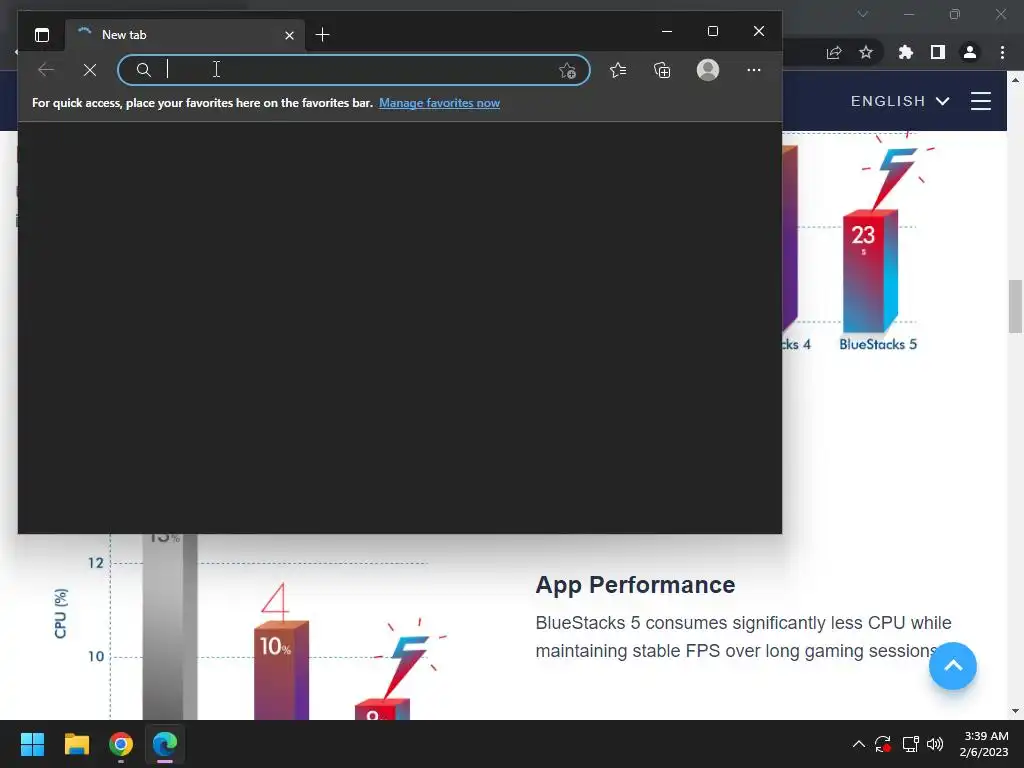Open the ENGLISH language dropdown
This screenshot has height=768, width=1024.
pyautogui.click(x=900, y=101)
